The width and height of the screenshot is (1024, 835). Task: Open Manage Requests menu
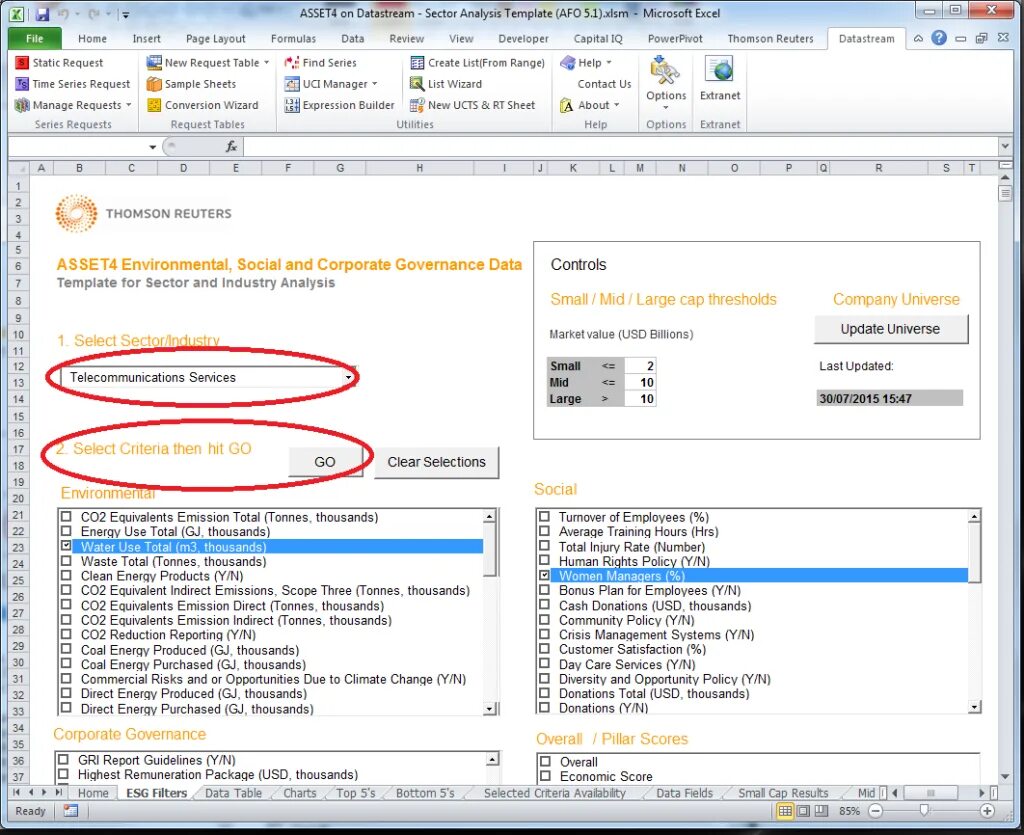coord(73,105)
